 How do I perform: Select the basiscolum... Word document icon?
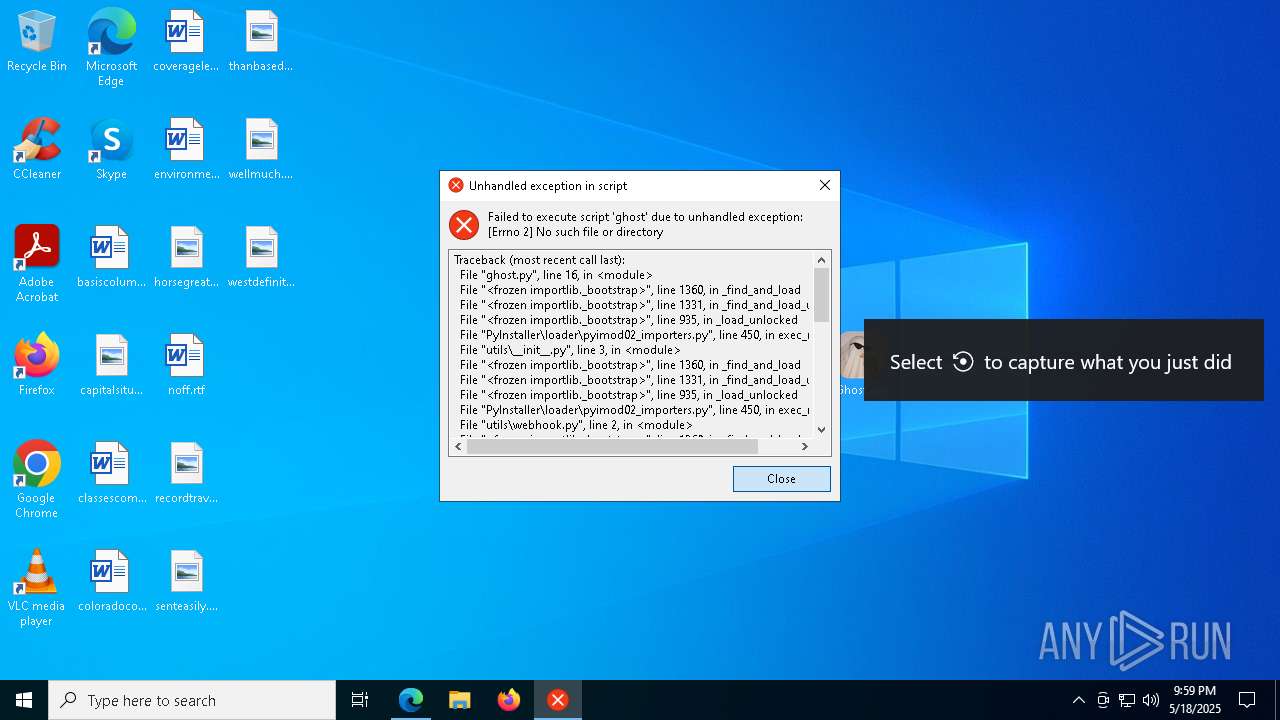click(x=111, y=258)
